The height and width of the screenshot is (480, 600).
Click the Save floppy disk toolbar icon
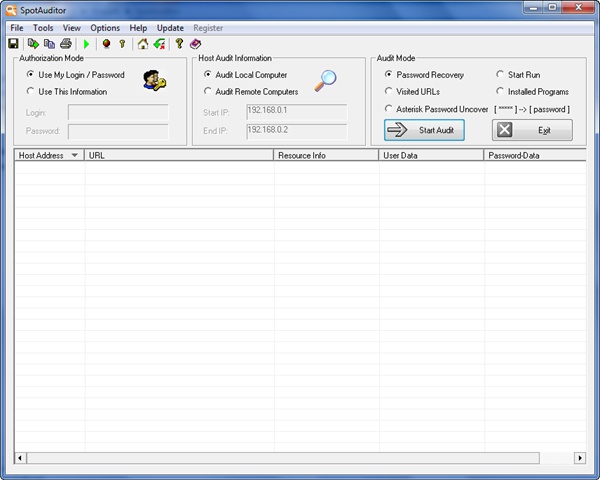[x=13, y=44]
